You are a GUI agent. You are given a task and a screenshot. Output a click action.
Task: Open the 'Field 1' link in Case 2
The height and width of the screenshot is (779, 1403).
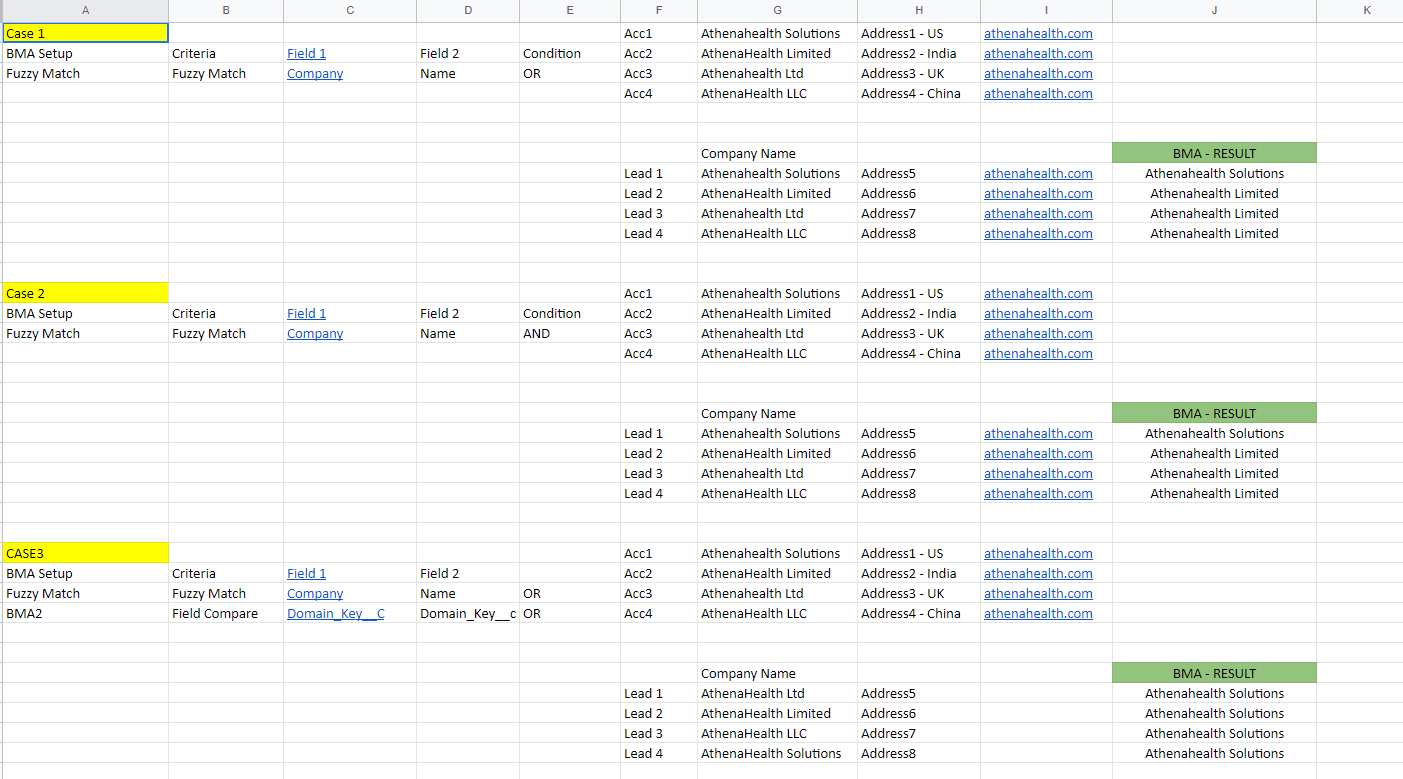coord(306,313)
